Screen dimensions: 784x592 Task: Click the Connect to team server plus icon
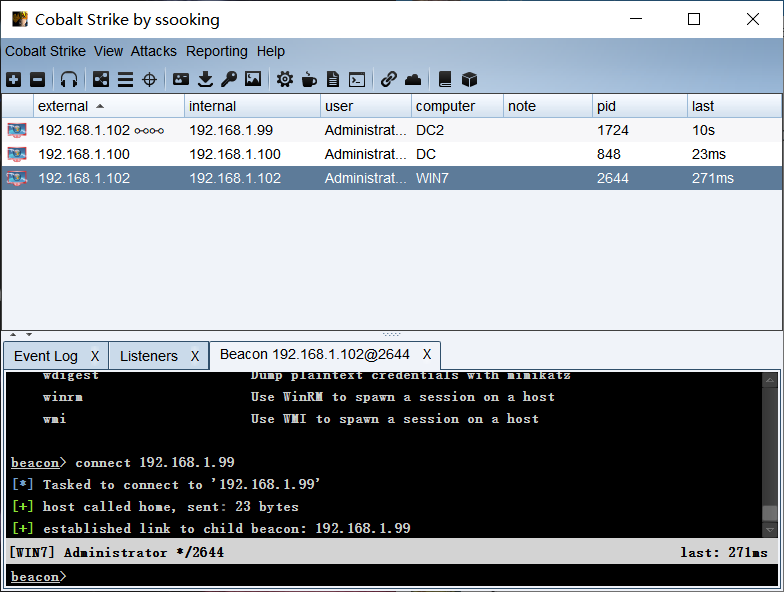click(14, 79)
